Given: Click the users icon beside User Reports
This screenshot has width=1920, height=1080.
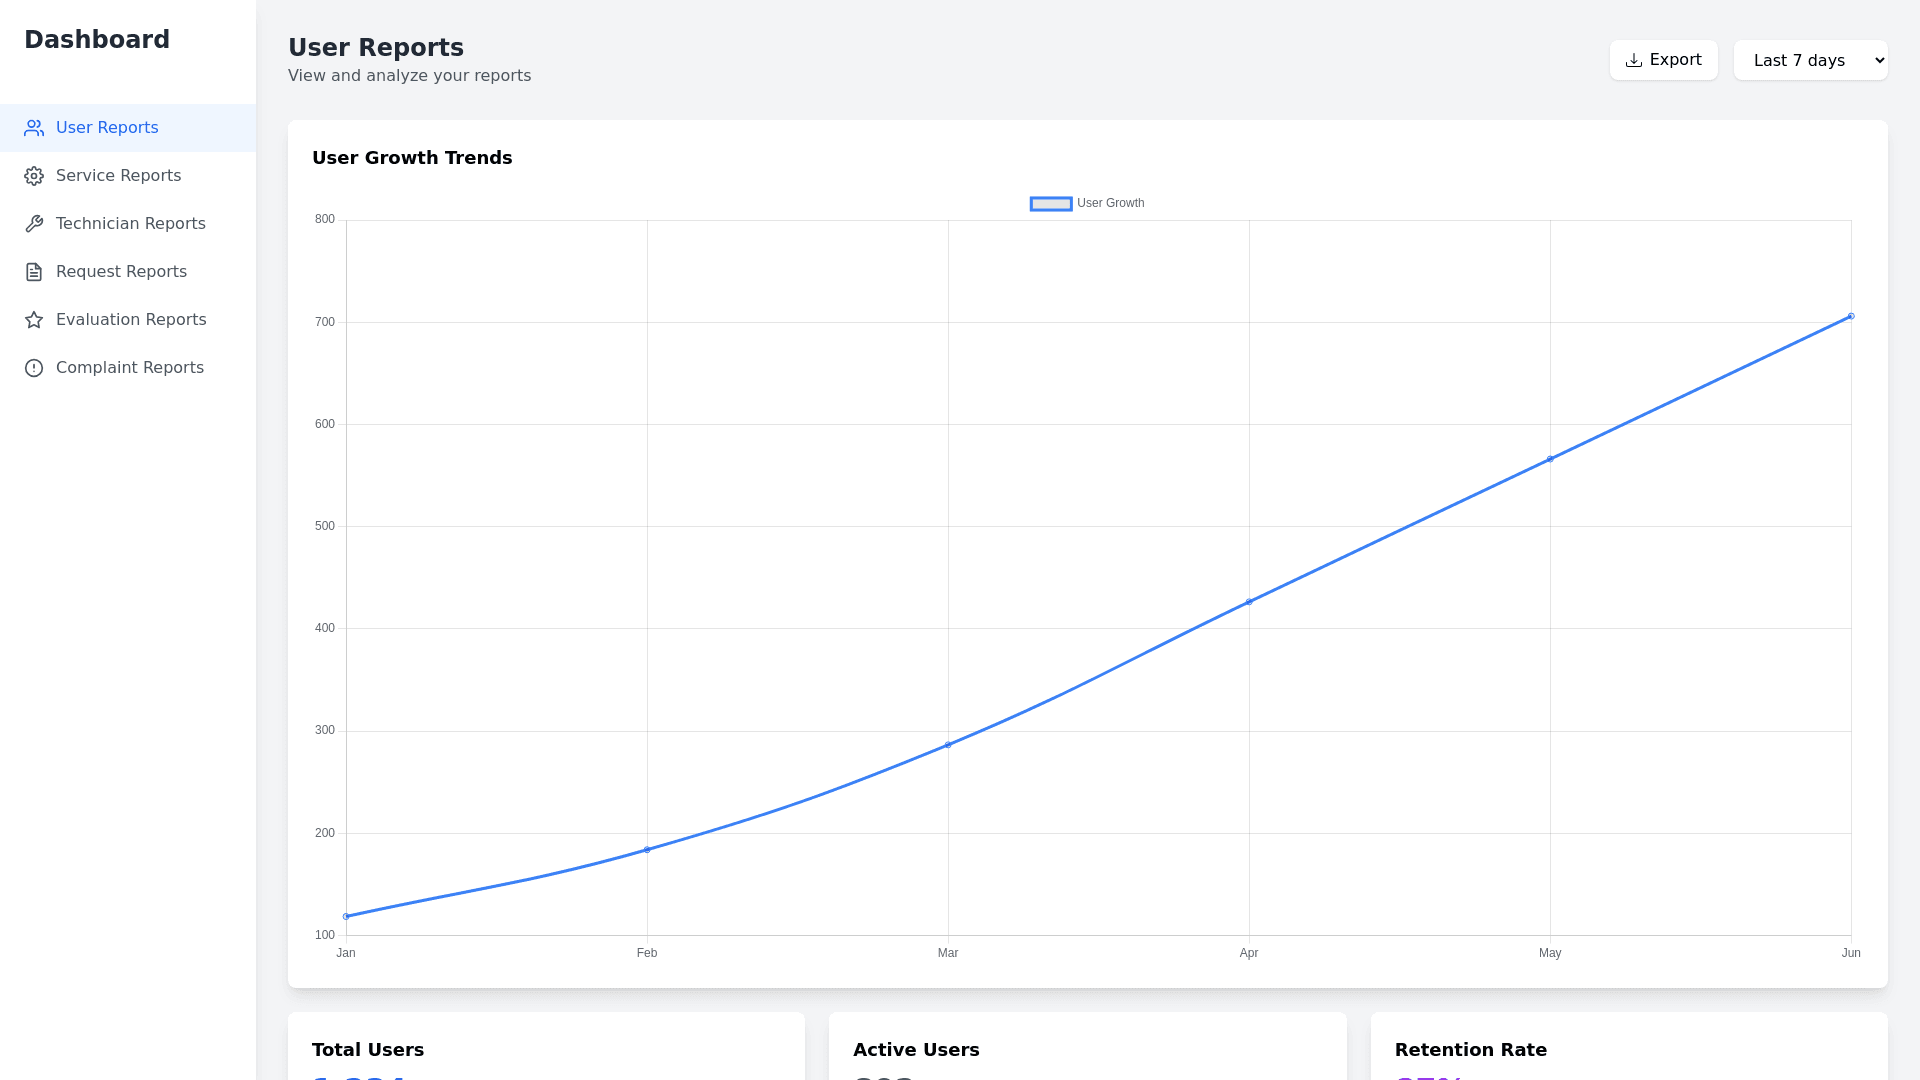Looking at the screenshot, I should click(x=34, y=128).
